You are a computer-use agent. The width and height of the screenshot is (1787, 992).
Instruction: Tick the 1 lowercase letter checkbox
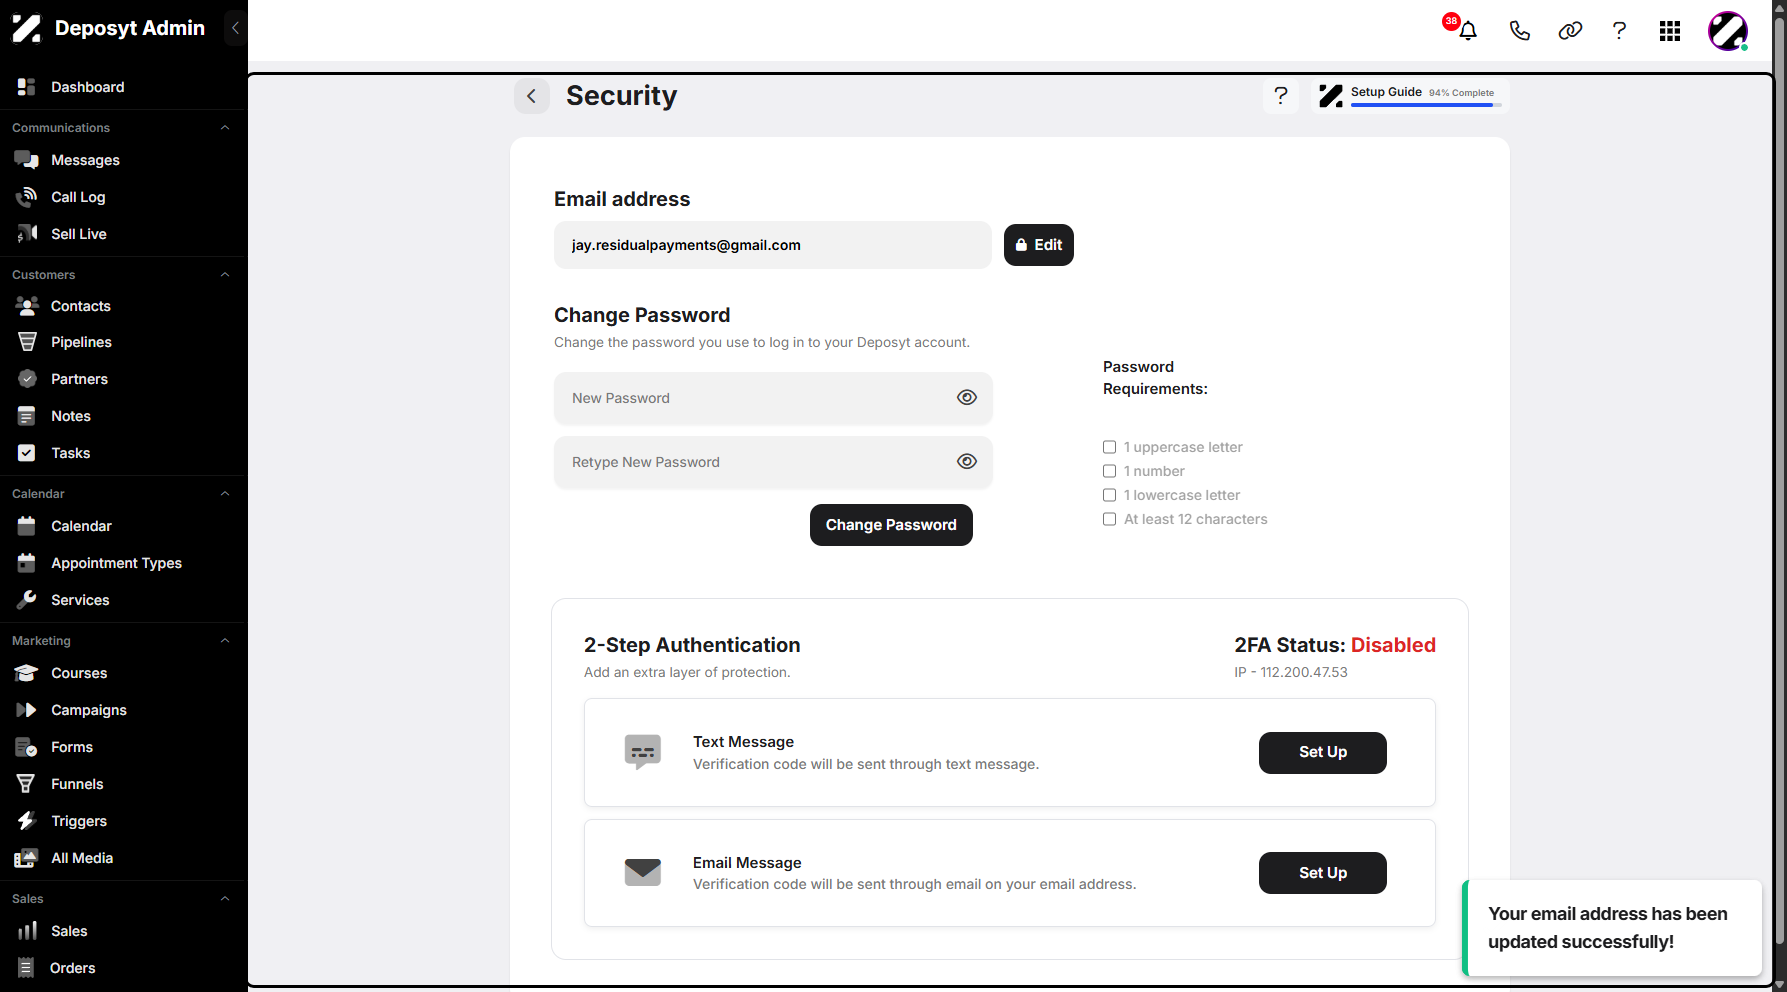click(1109, 495)
